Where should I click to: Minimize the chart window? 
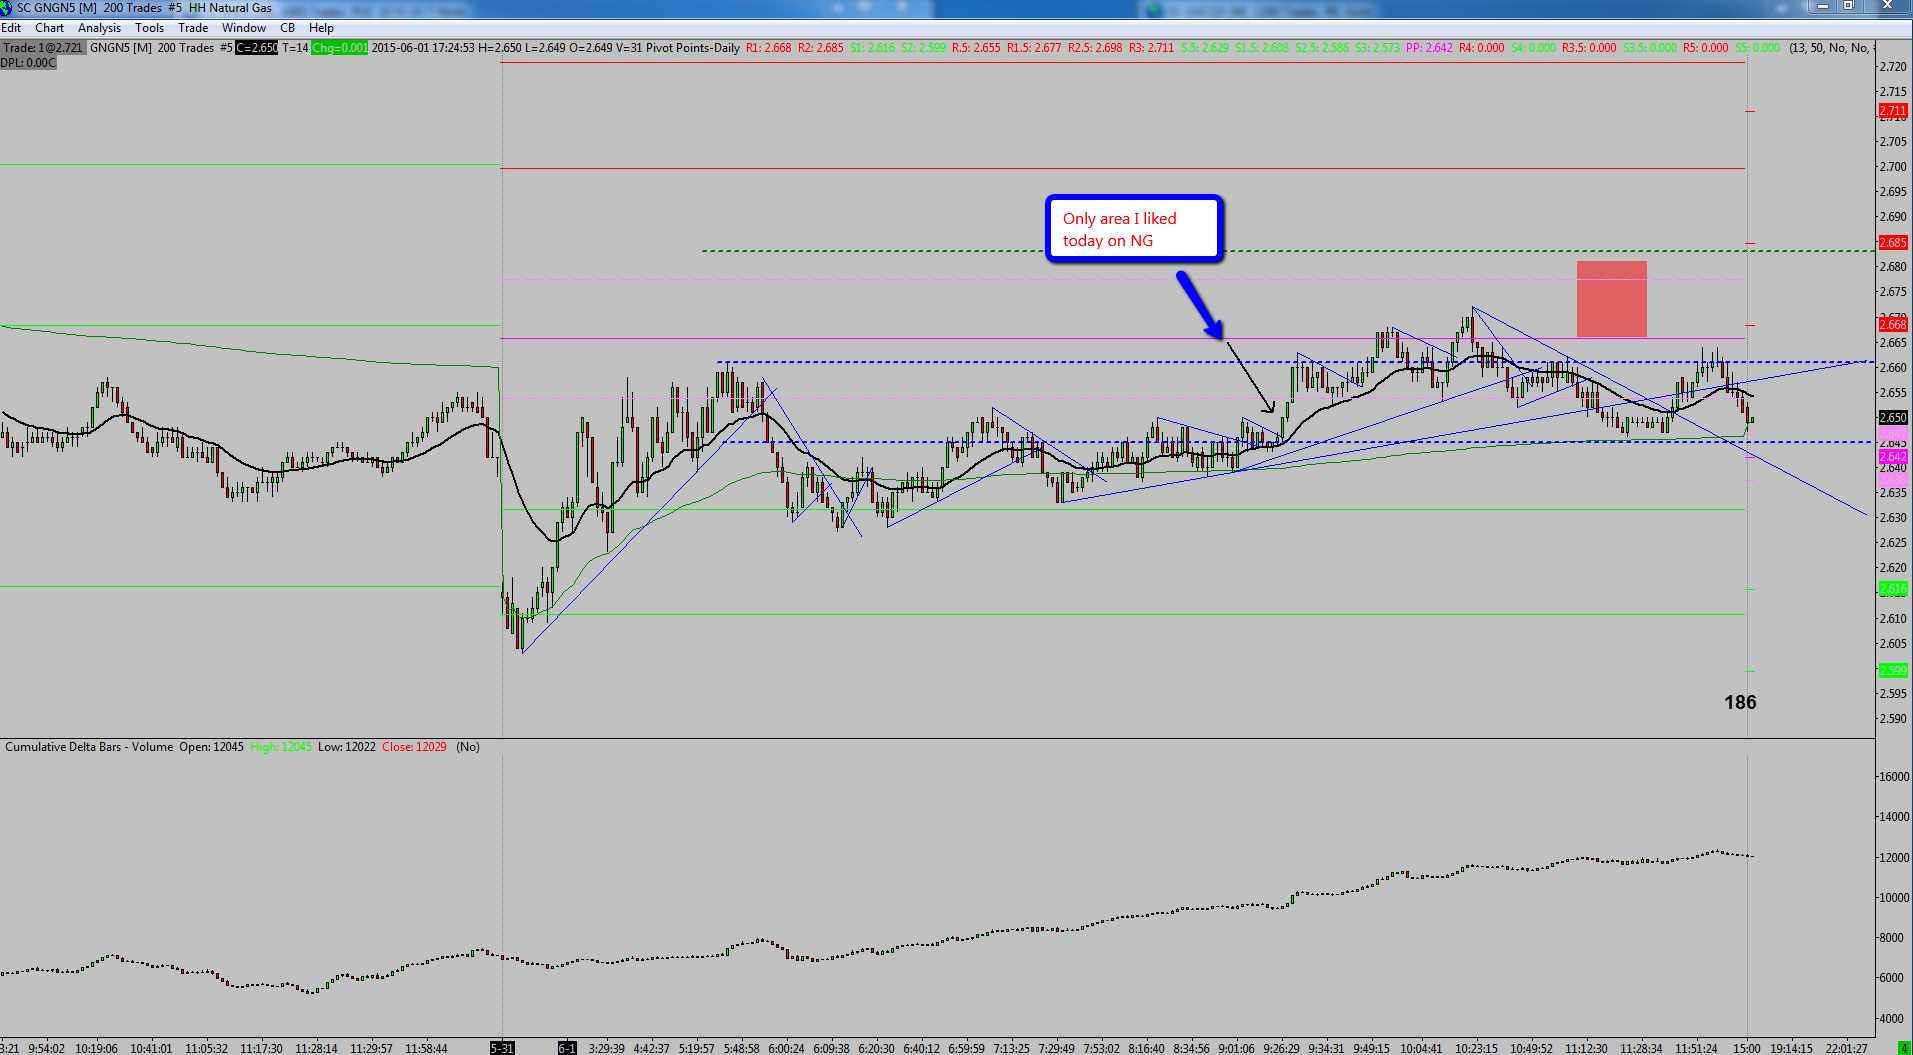click(x=1822, y=6)
